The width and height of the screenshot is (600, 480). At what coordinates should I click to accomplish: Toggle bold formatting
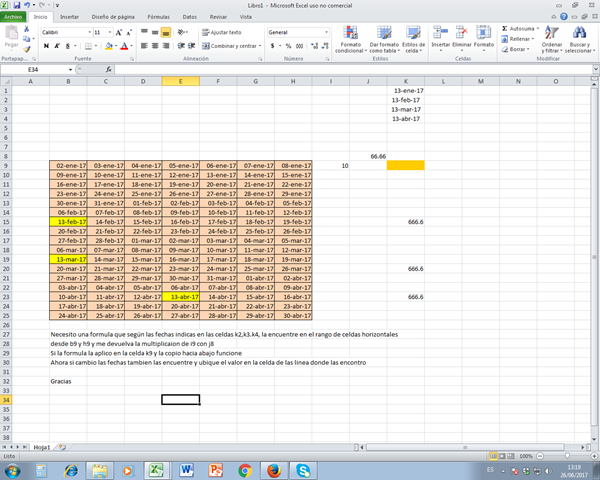(x=46, y=46)
